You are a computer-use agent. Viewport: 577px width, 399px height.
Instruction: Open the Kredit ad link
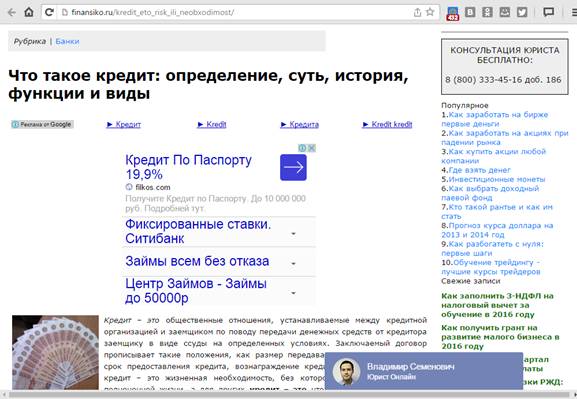[x=212, y=124]
